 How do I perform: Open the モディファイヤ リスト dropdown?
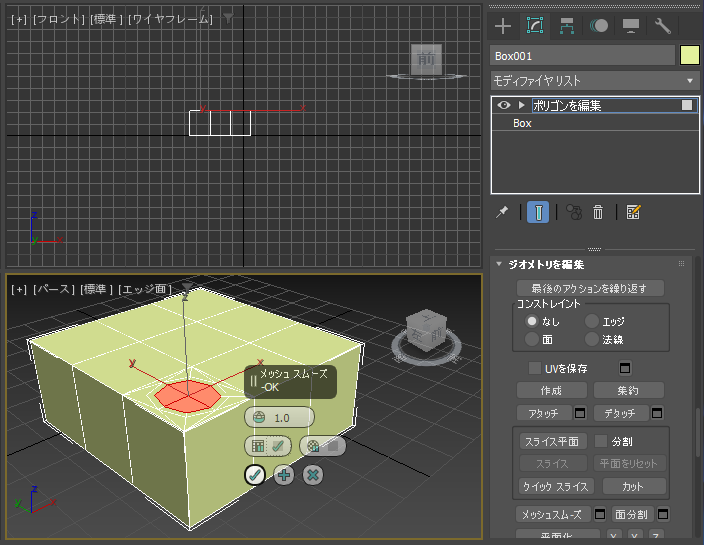point(595,81)
